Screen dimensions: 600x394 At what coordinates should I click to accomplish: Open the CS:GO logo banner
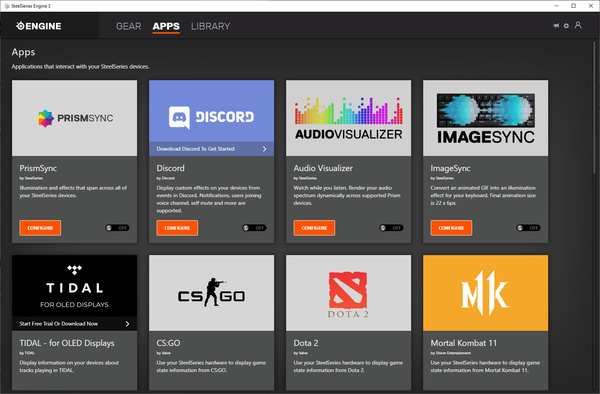[212, 293]
